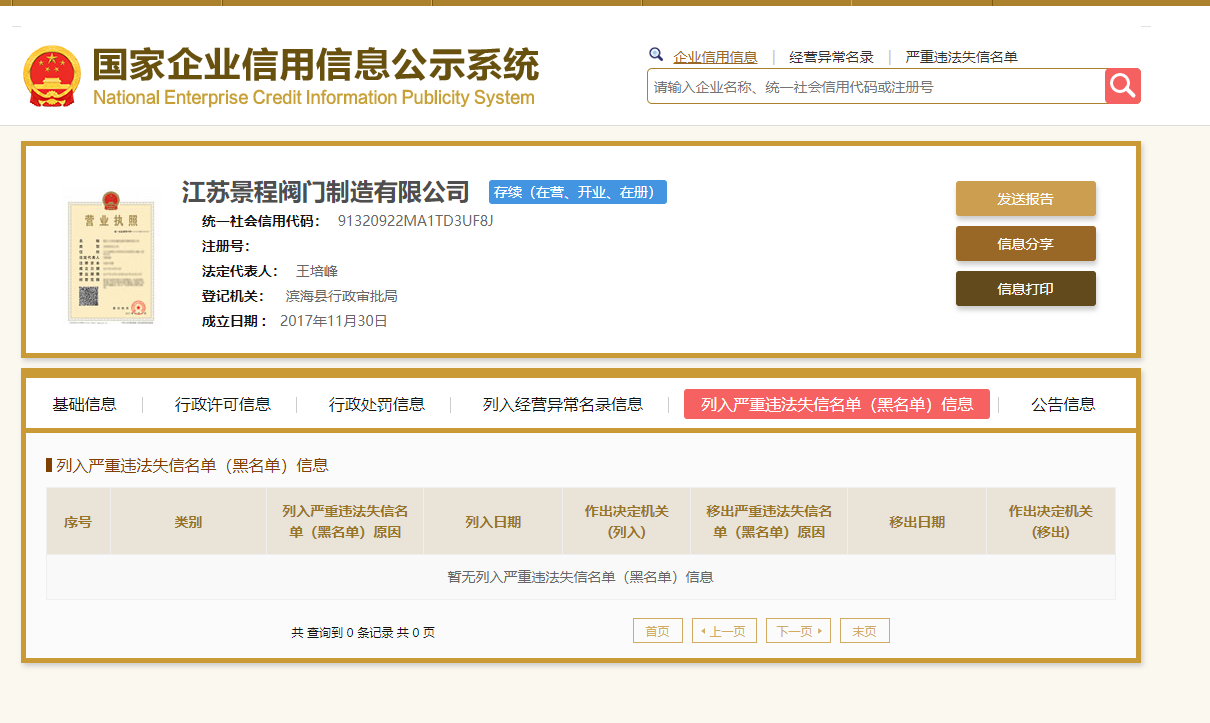Click the 移出日期 column header

[x=917, y=521]
